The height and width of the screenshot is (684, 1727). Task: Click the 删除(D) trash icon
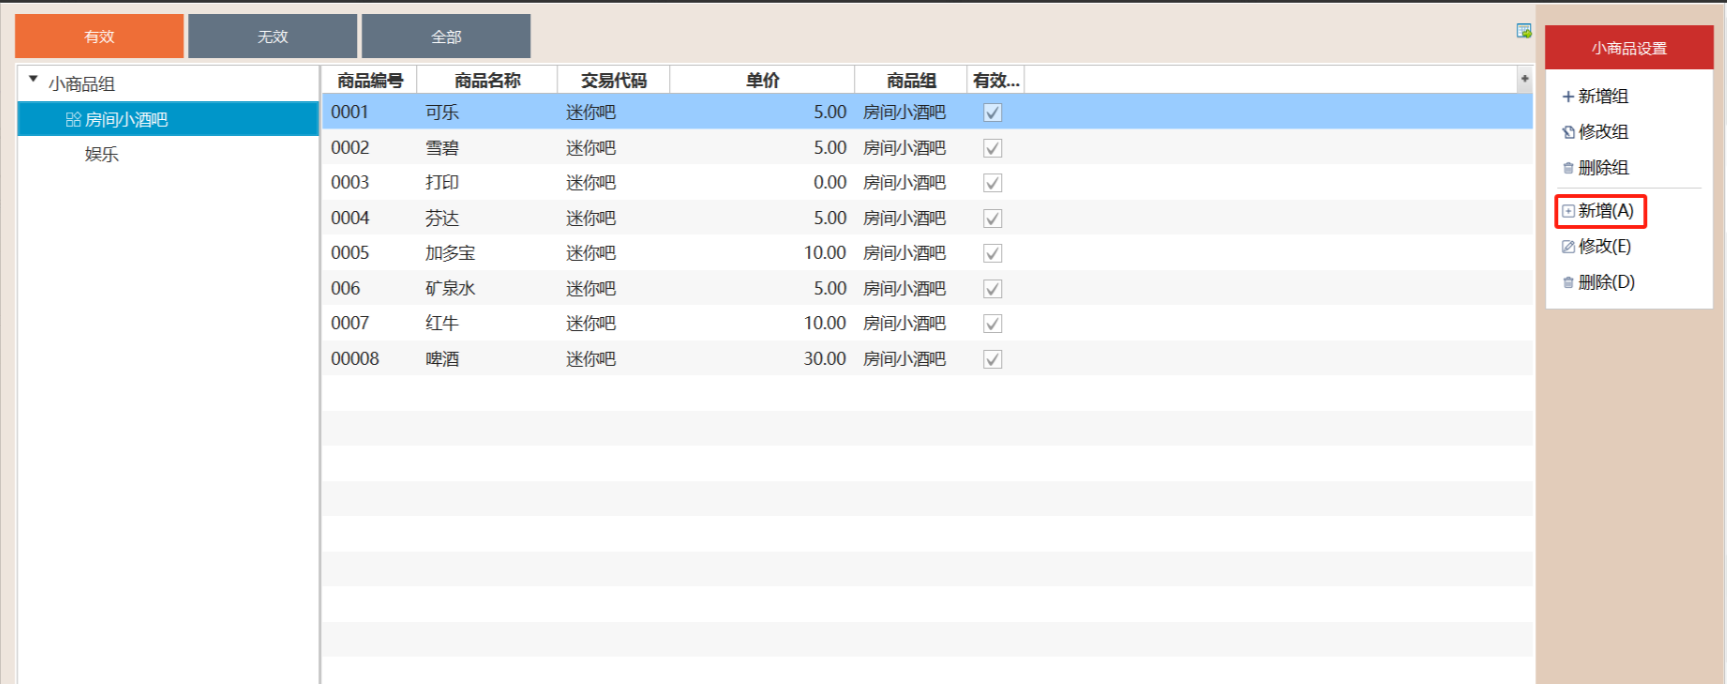[1568, 283]
